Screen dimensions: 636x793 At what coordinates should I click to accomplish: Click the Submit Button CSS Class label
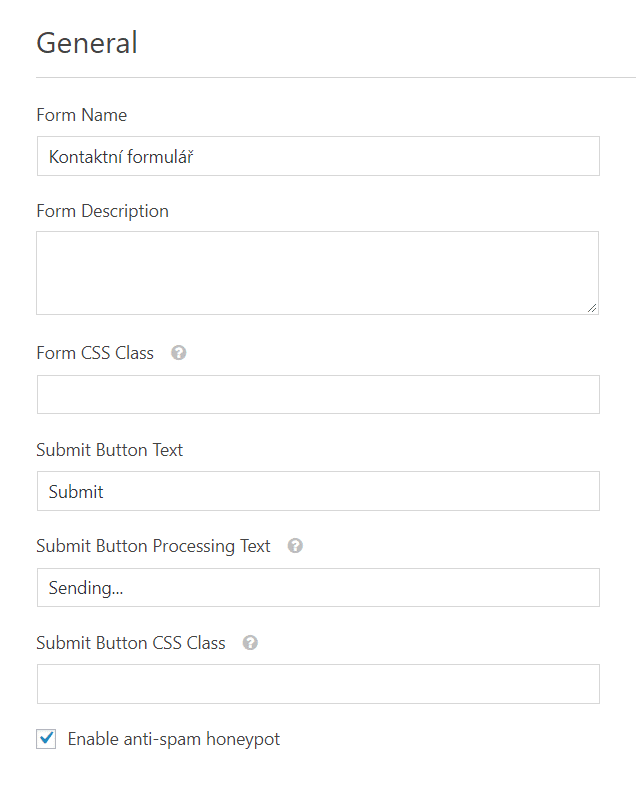click(130, 643)
